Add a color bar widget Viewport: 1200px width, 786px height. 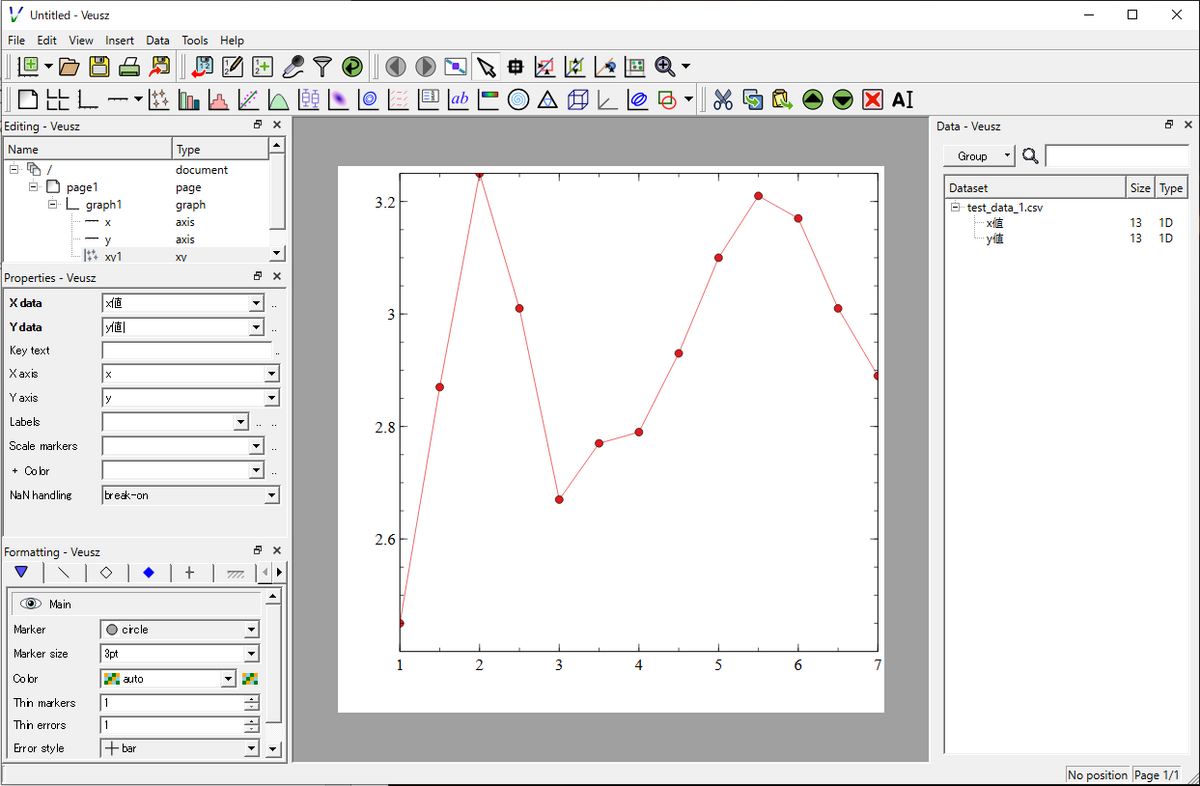point(488,99)
